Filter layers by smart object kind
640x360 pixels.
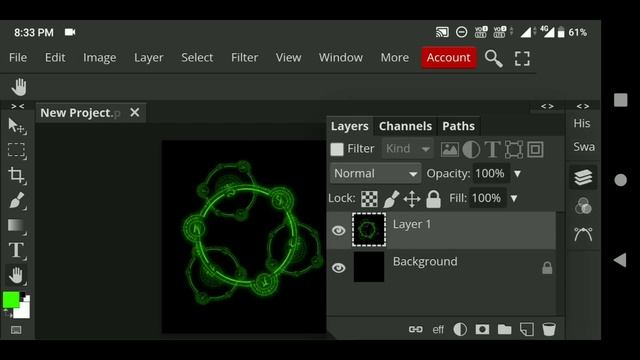tap(535, 149)
